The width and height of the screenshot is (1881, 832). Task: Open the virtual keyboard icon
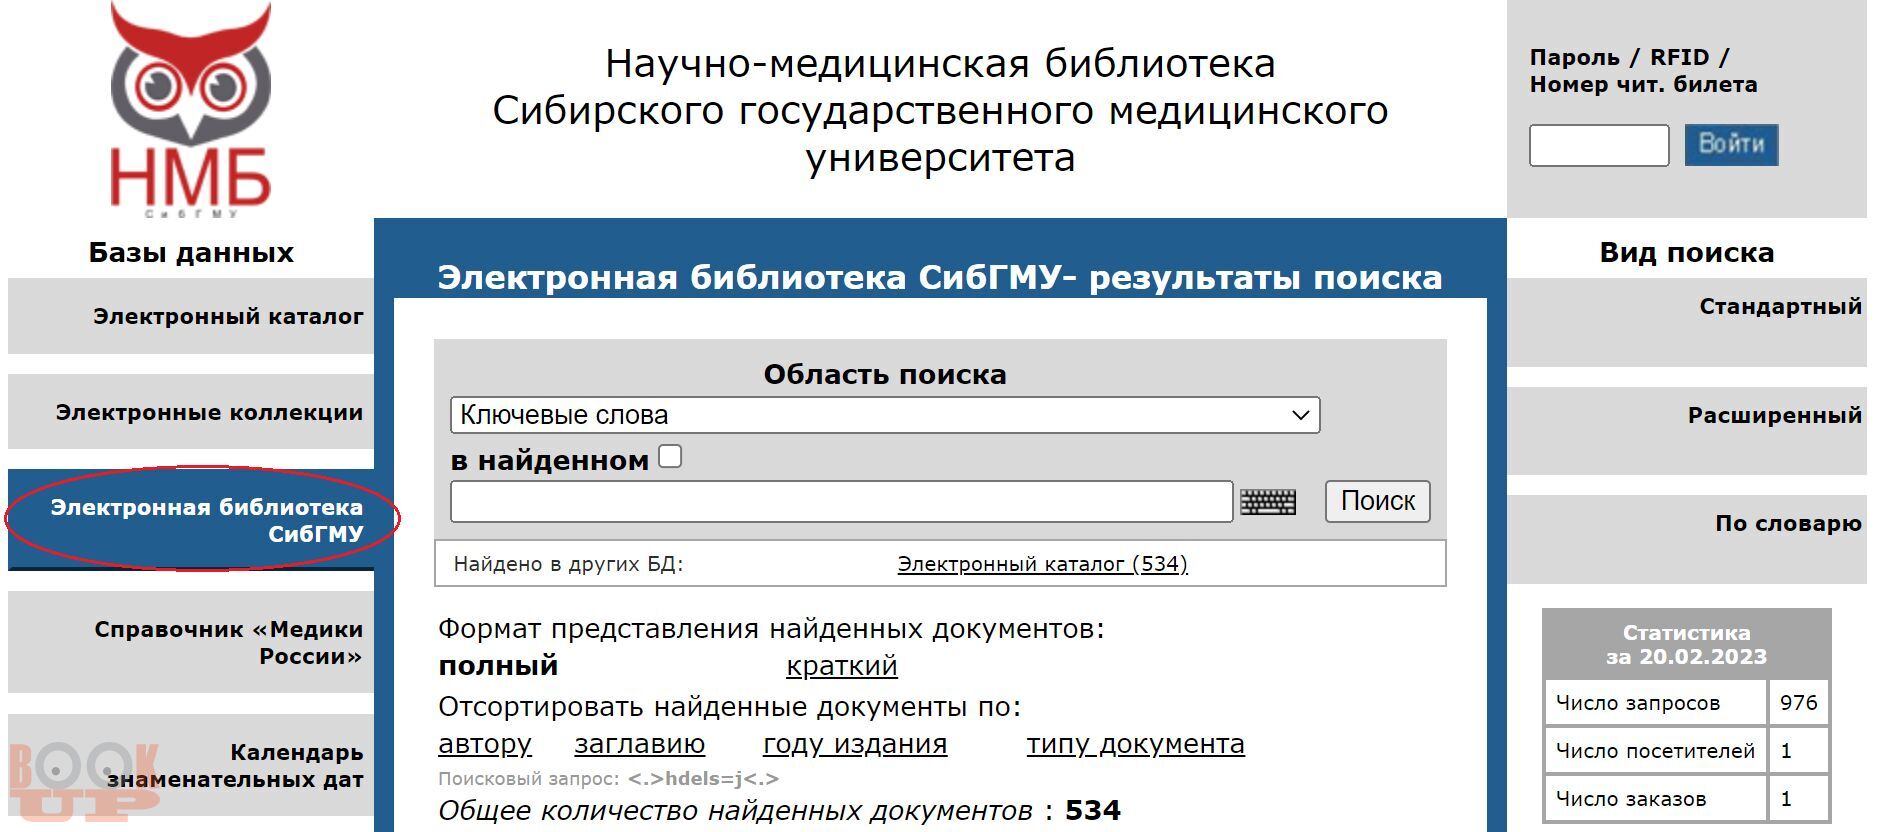tap(1267, 502)
